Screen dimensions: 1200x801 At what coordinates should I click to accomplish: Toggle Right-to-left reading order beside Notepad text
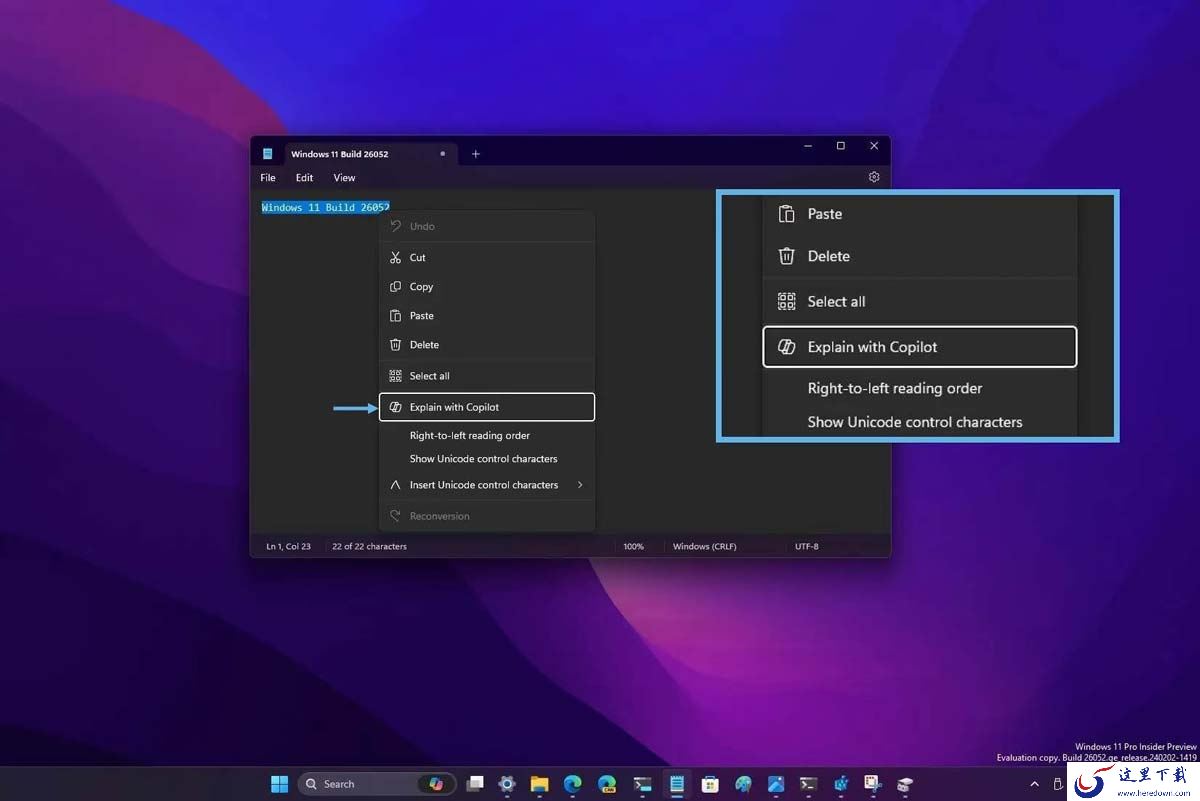487,436
